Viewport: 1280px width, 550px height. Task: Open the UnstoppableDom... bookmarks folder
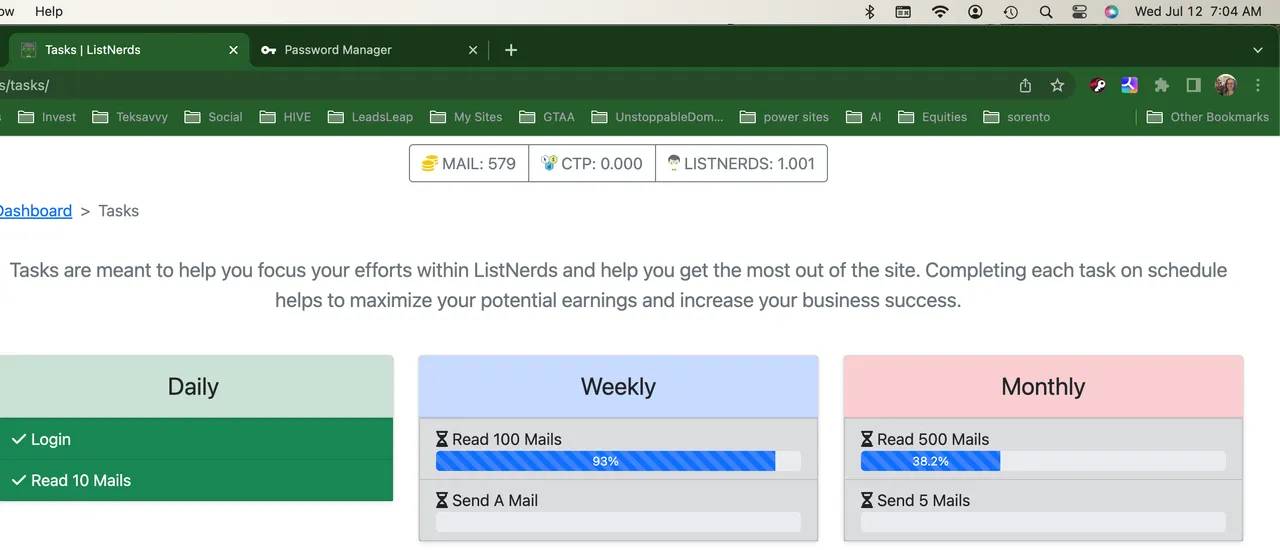tap(657, 117)
